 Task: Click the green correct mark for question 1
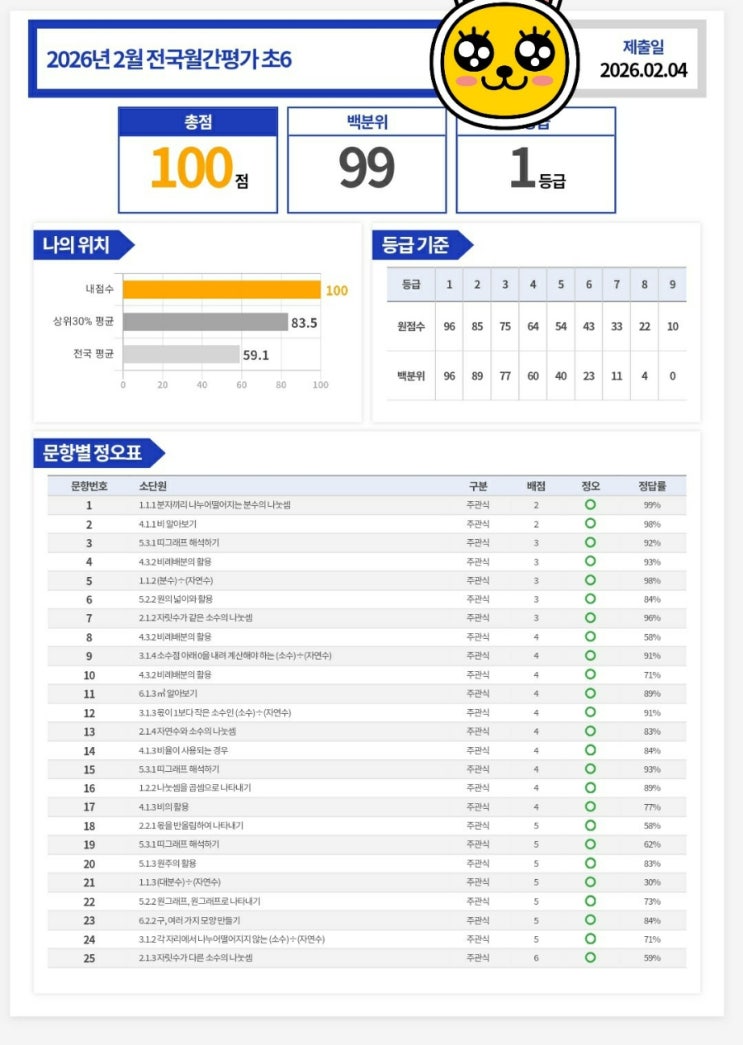coord(590,505)
